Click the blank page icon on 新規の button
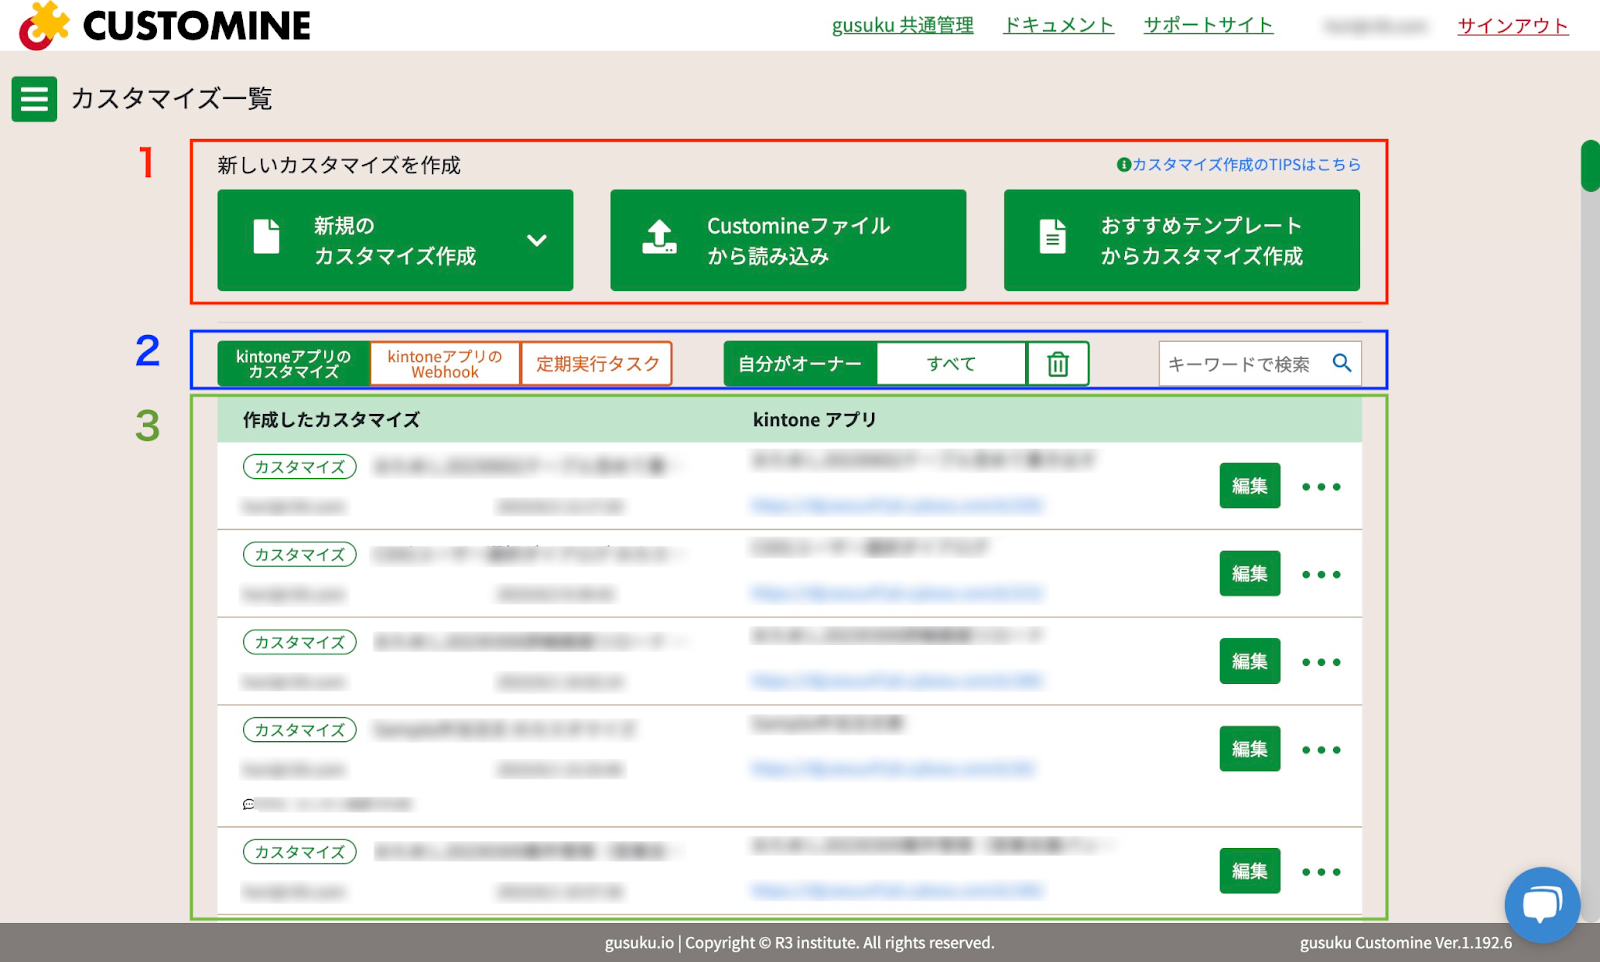Image resolution: width=1600 pixels, height=962 pixels. tap(266, 237)
